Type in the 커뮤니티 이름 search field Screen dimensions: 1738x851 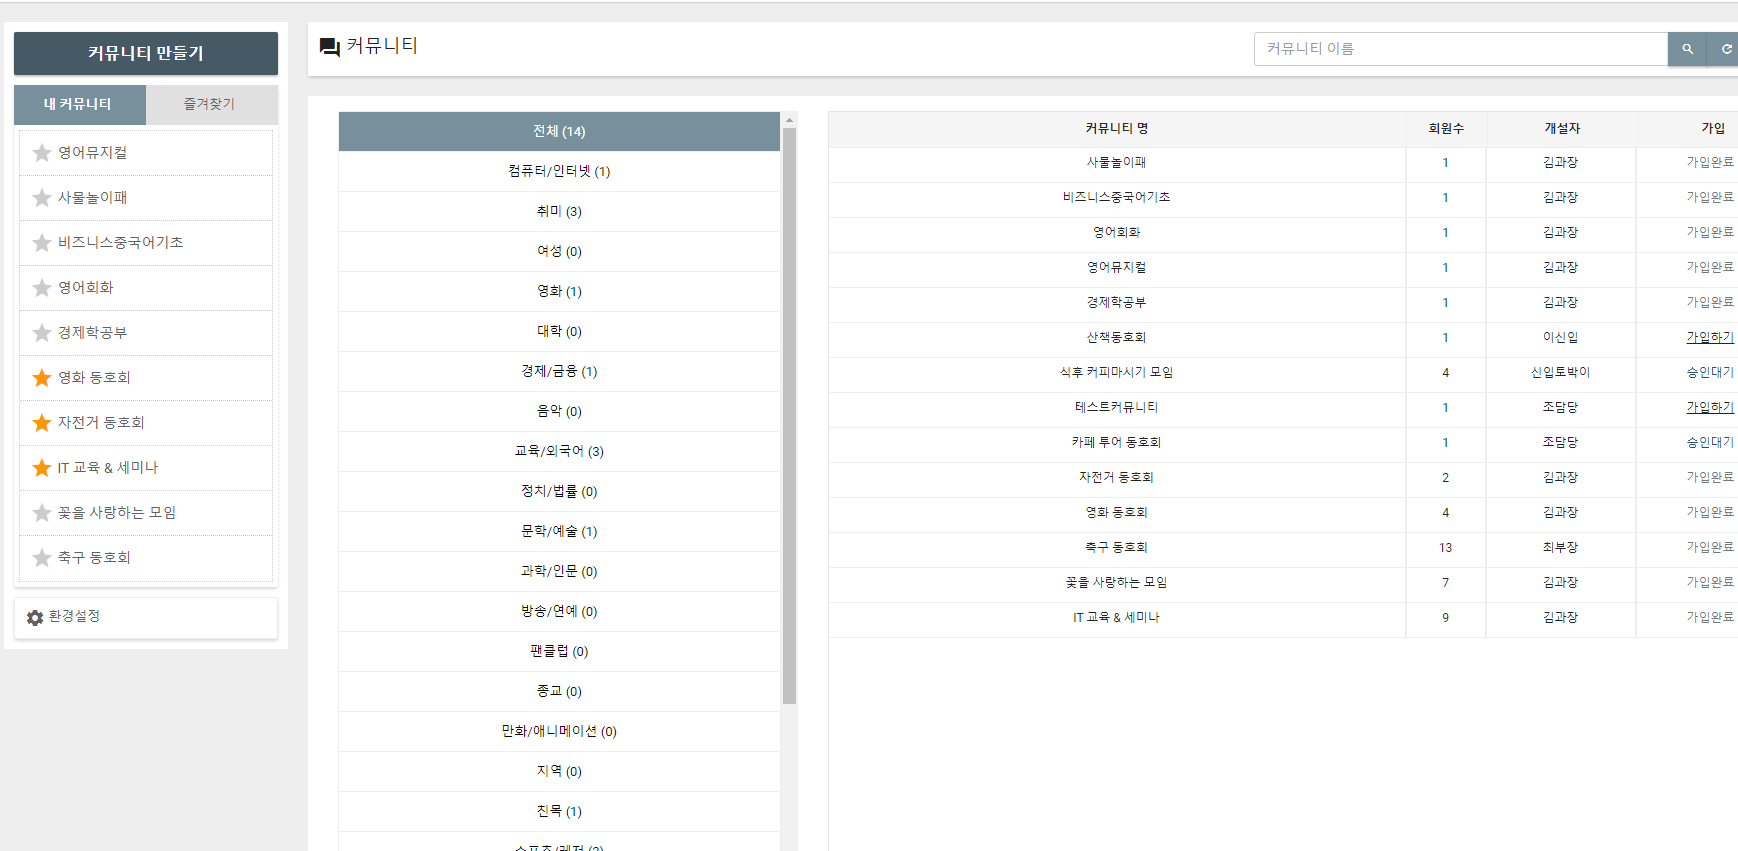click(x=1460, y=49)
